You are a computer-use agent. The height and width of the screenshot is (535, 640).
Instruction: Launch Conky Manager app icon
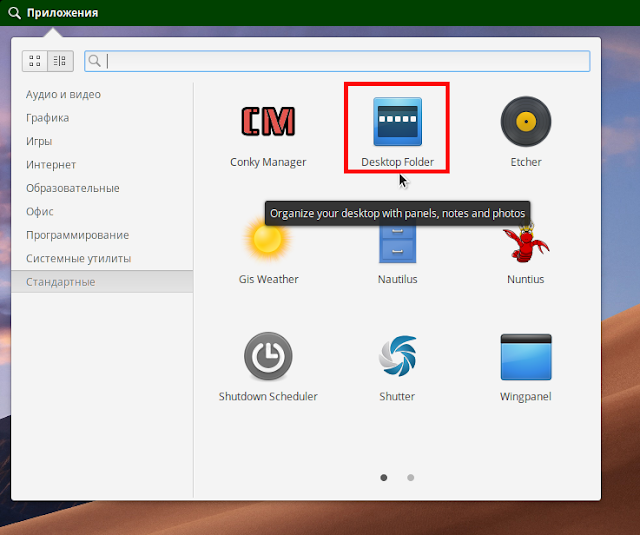pos(268,121)
